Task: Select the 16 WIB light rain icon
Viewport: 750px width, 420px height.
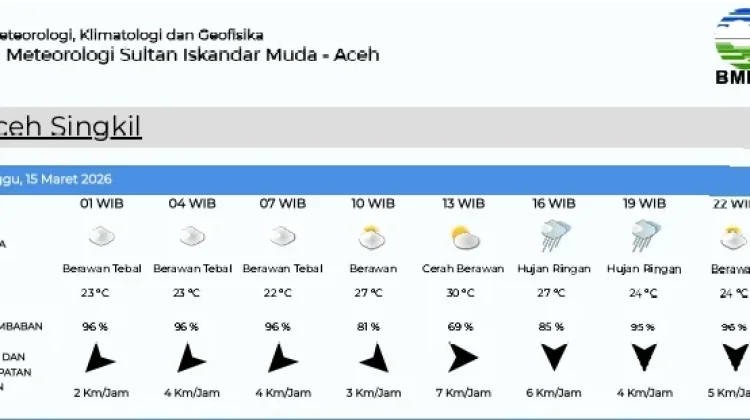Action: tap(555, 235)
